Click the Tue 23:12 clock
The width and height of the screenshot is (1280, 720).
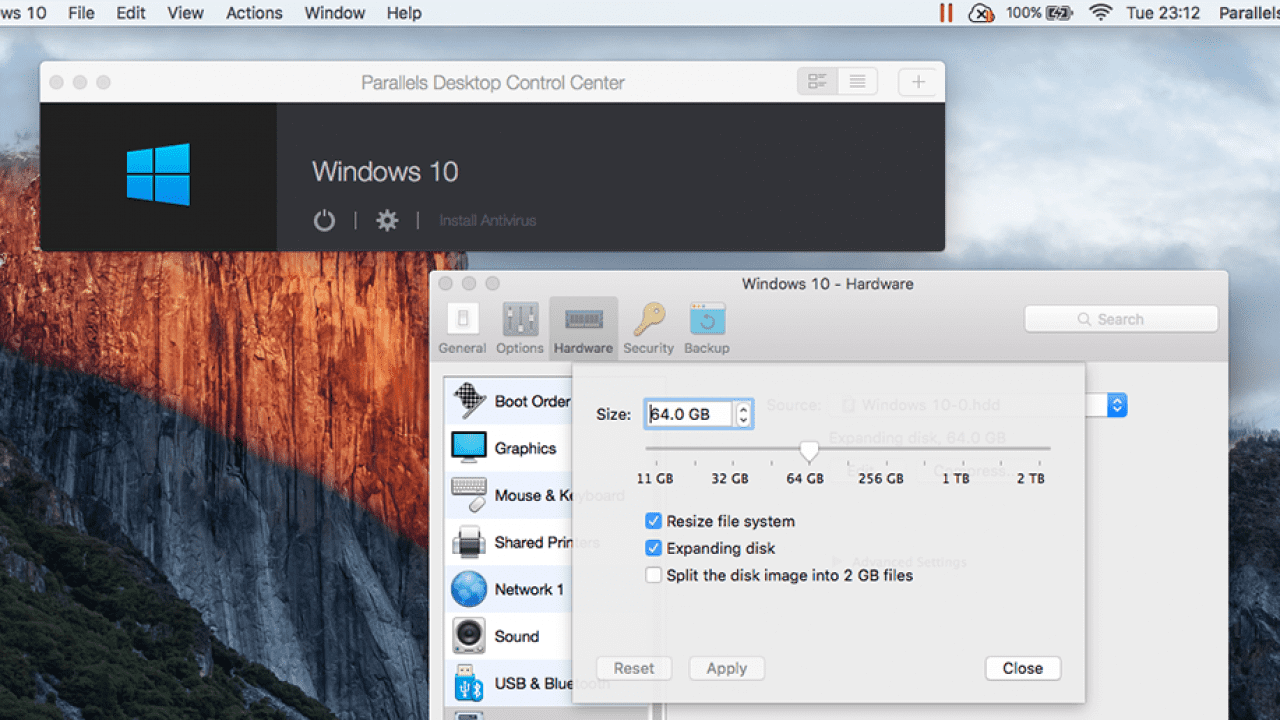tap(1163, 13)
